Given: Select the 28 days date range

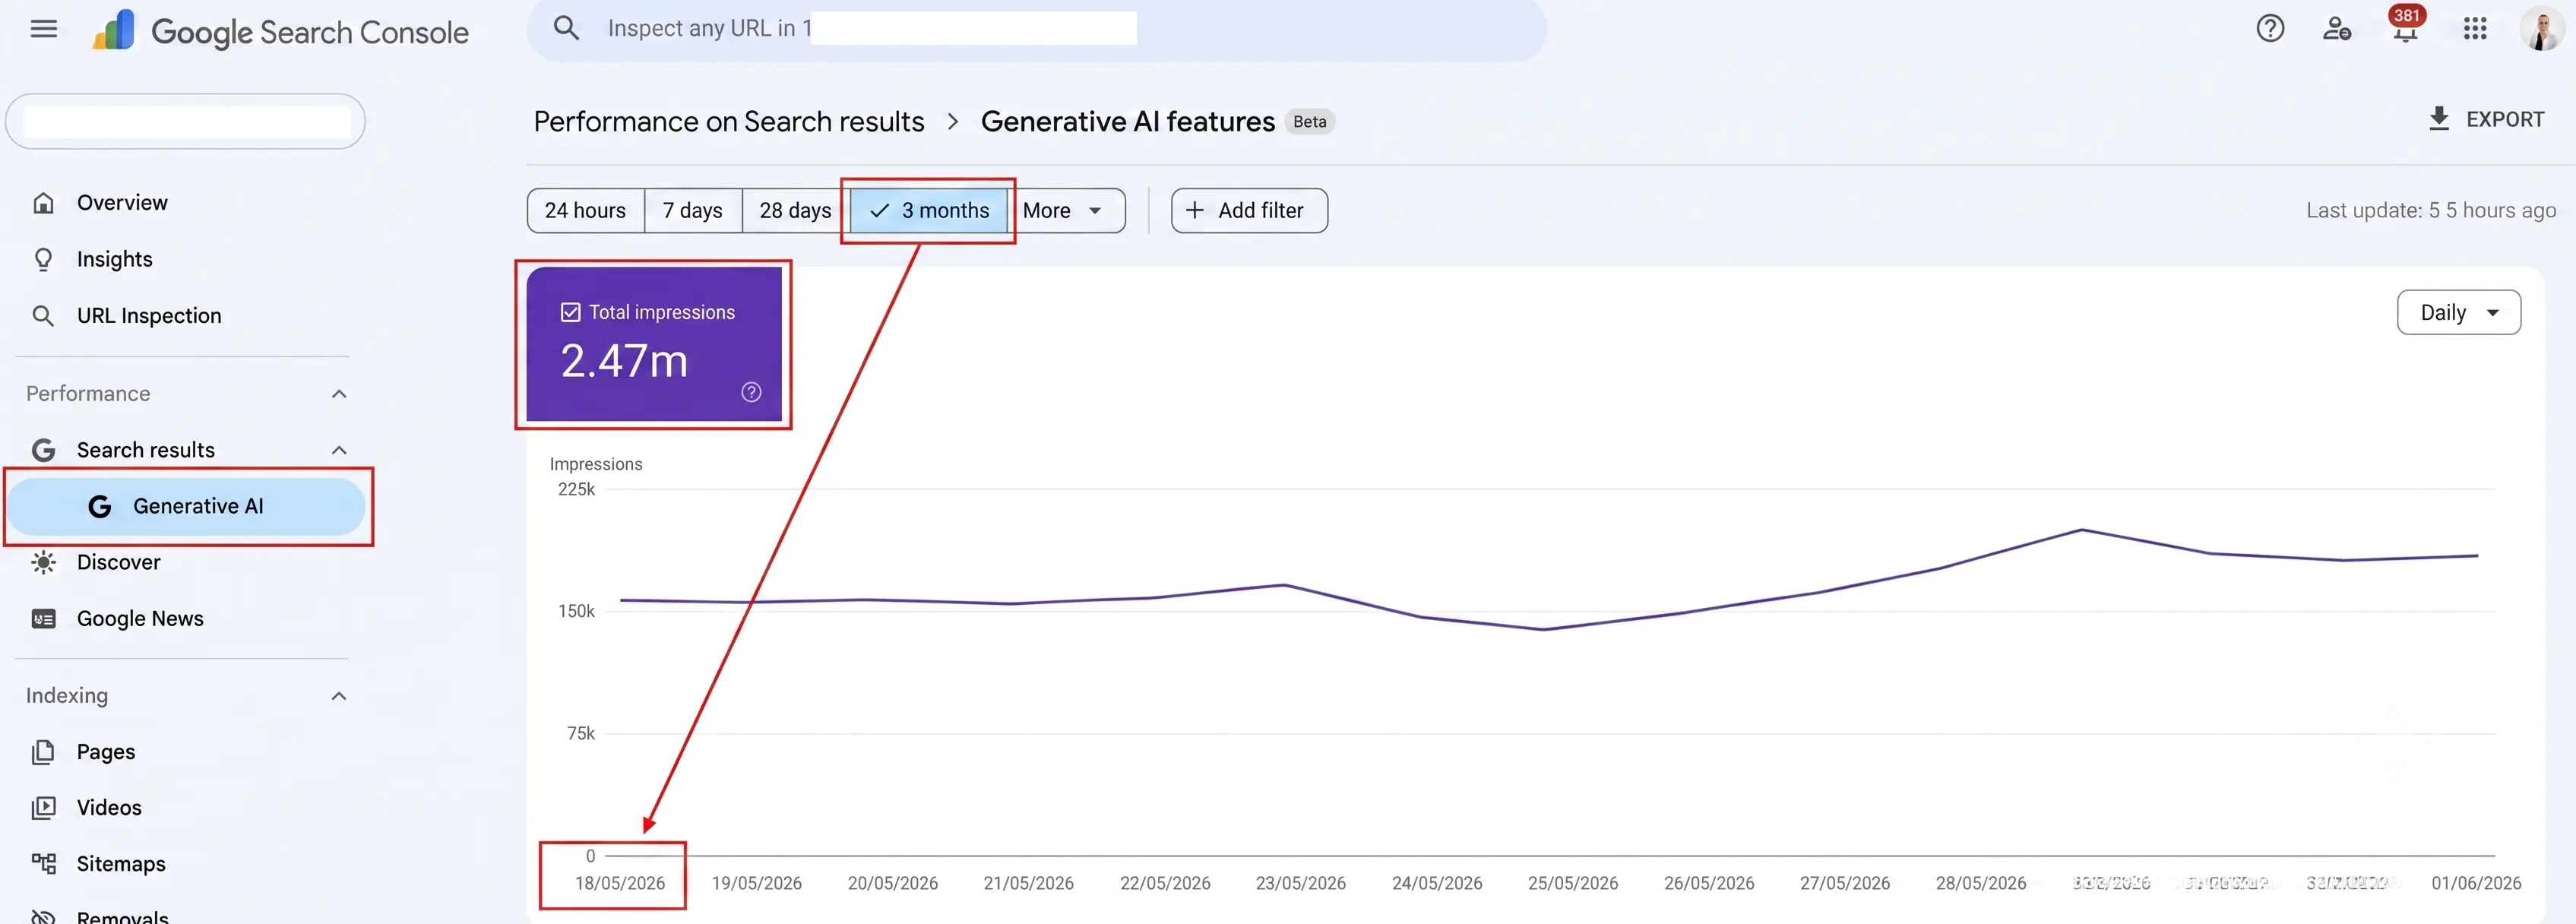Looking at the screenshot, I should pyautogui.click(x=795, y=211).
